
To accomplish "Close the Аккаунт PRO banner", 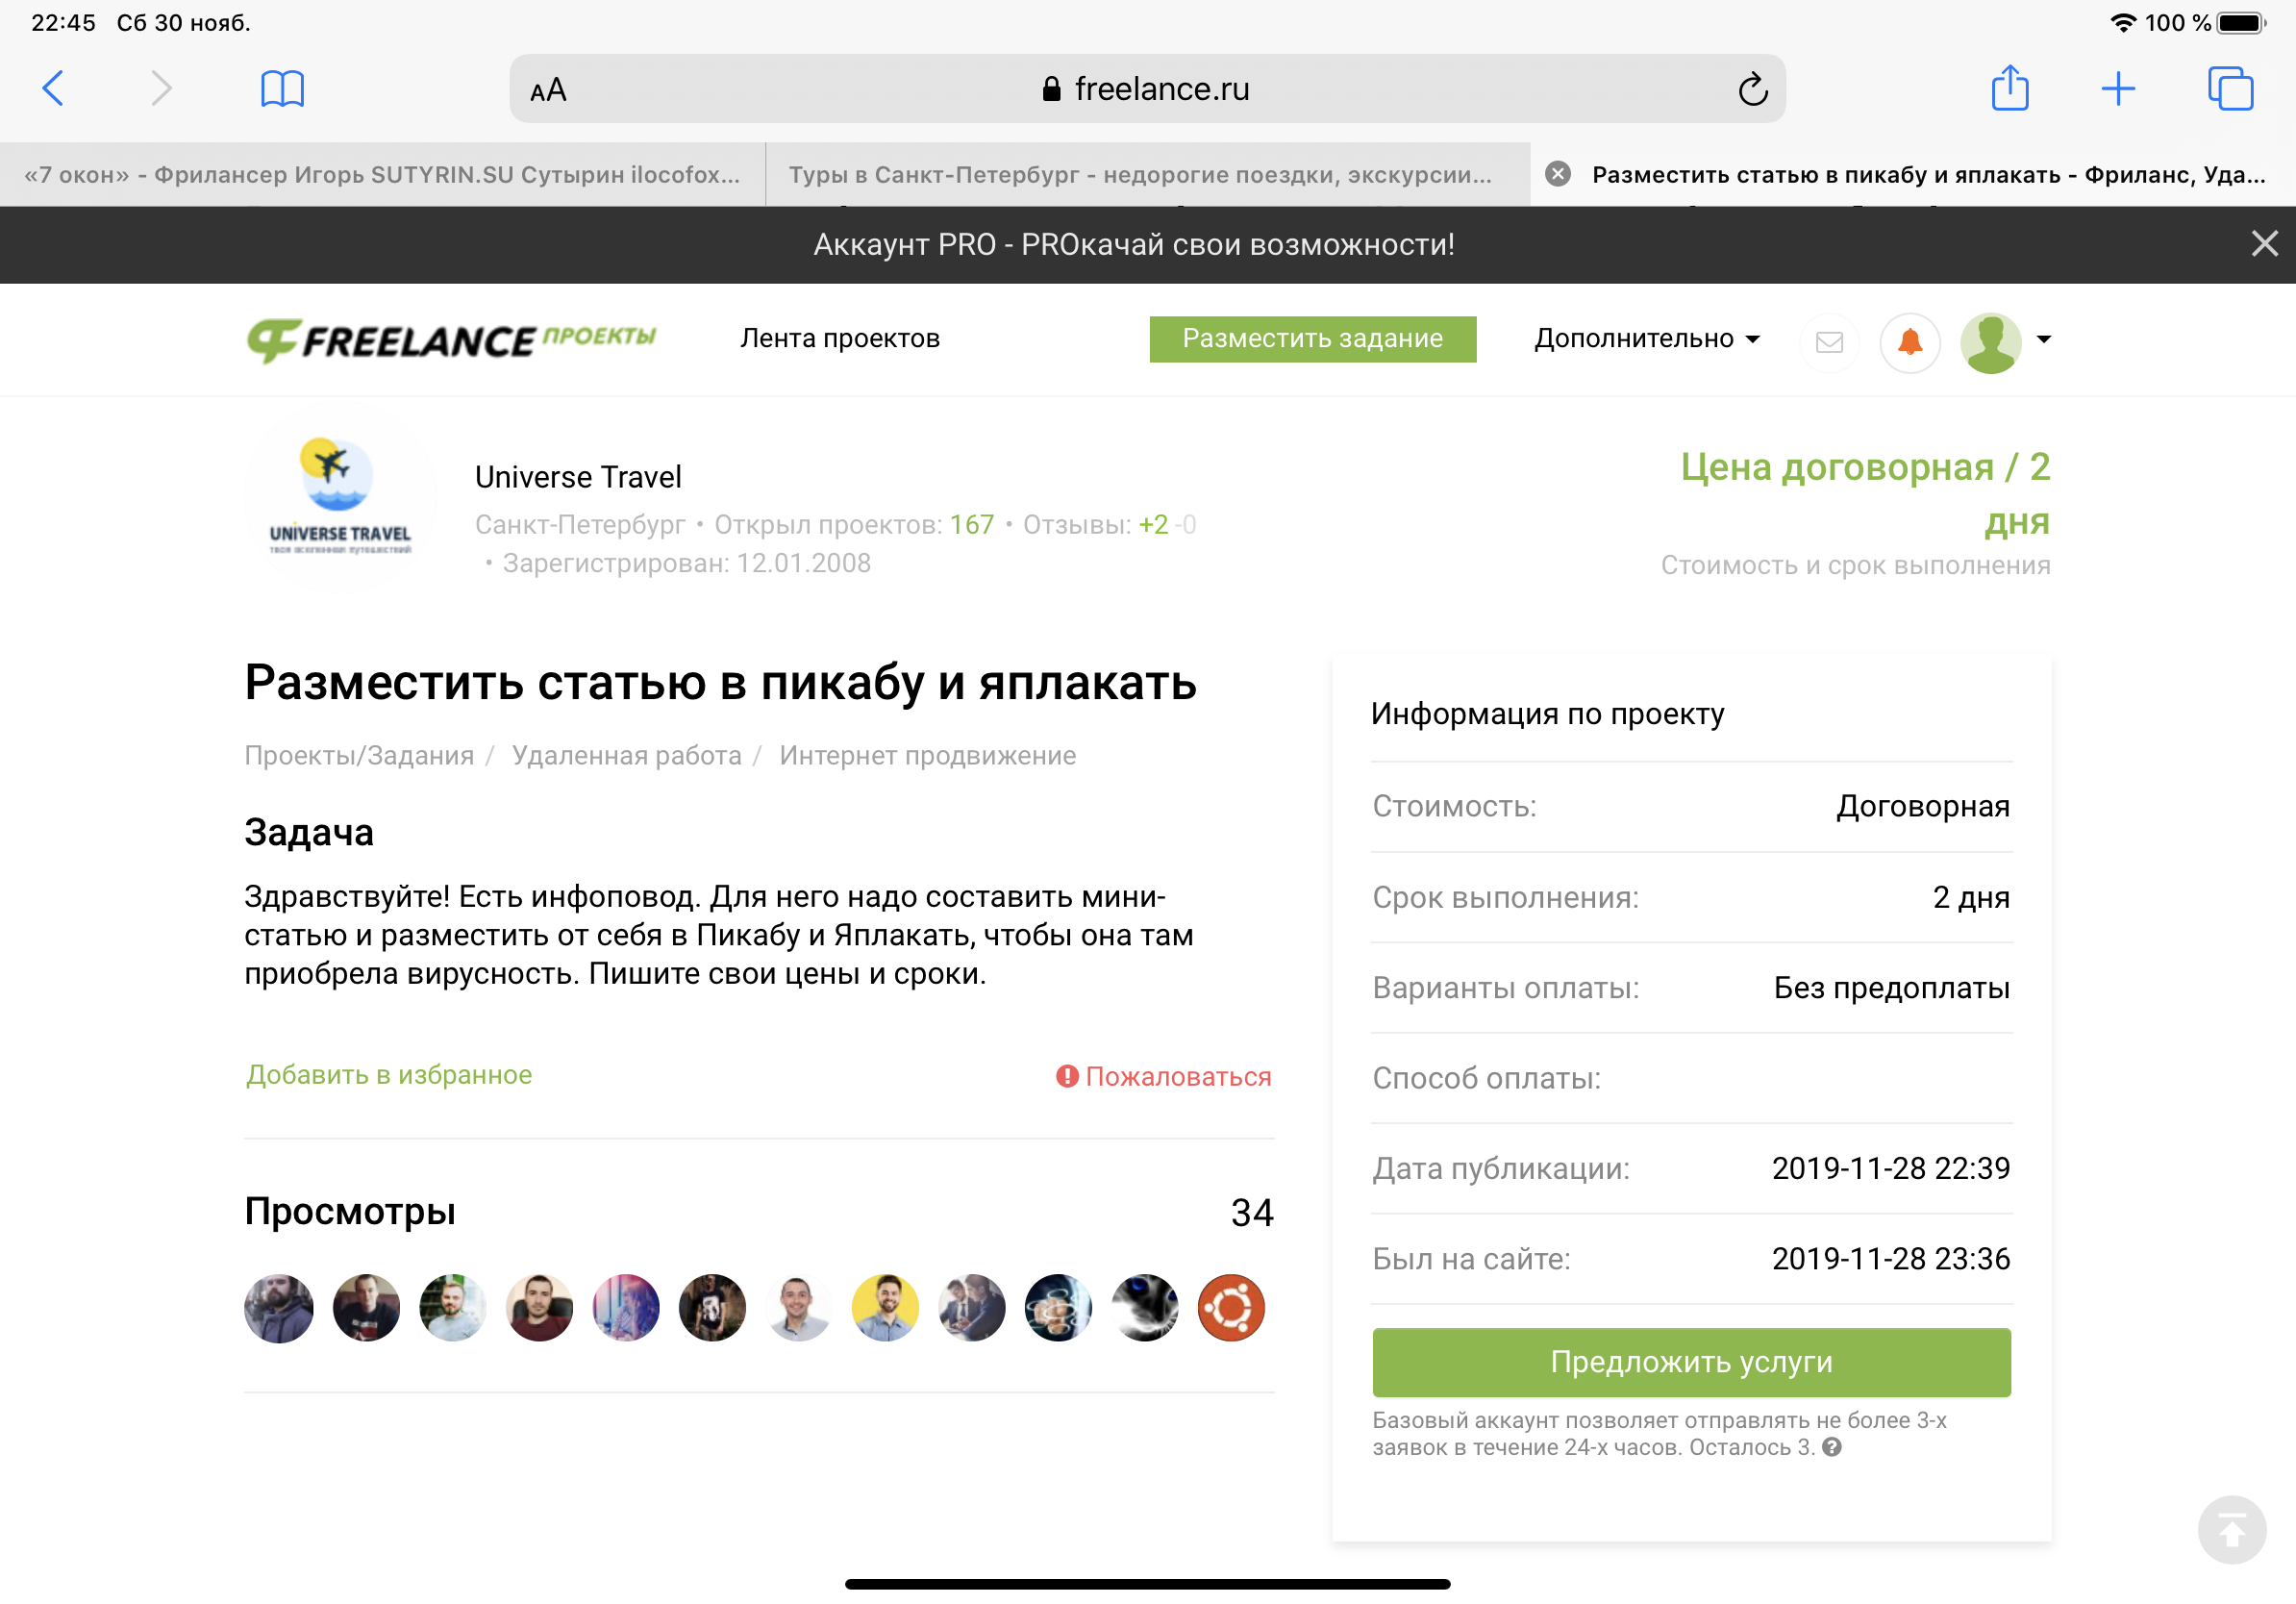I will coord(2264,244).
